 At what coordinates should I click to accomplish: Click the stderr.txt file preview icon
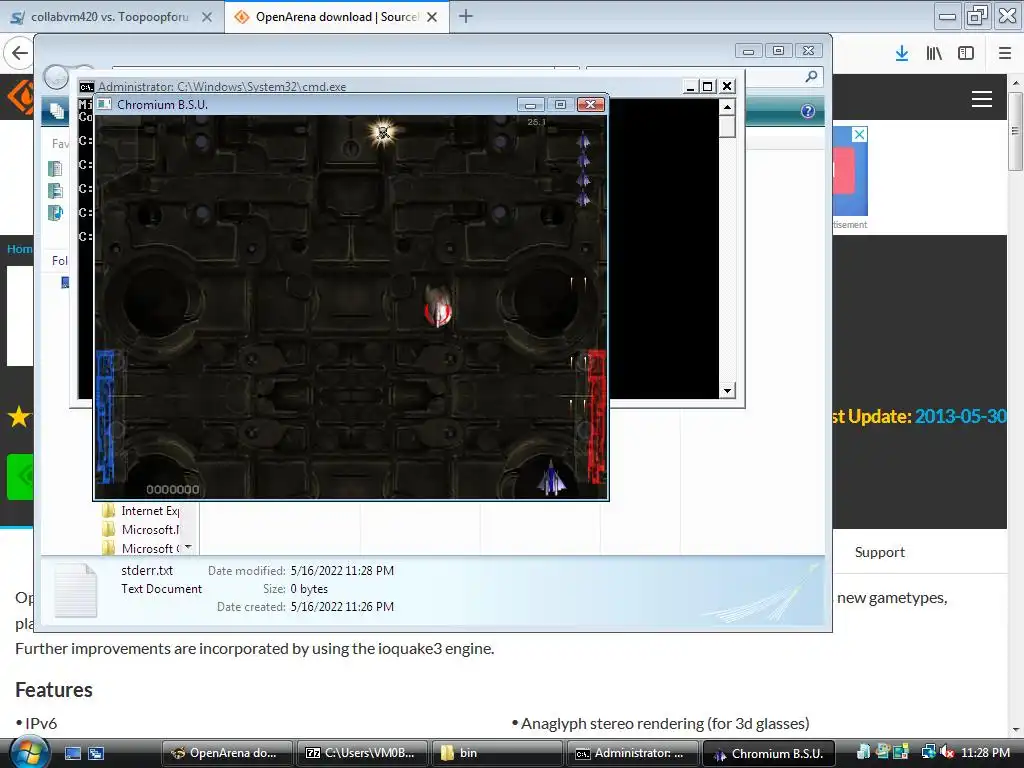pyautogui.click(x=76, y=590)
